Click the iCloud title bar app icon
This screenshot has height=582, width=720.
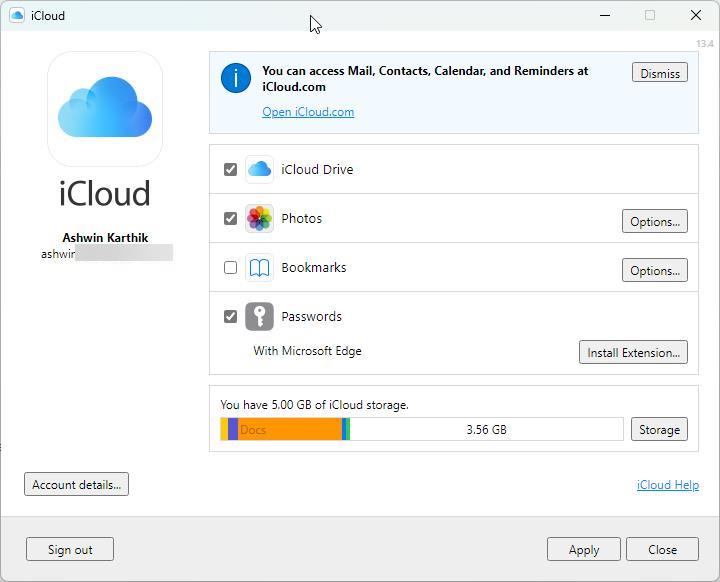17,16
